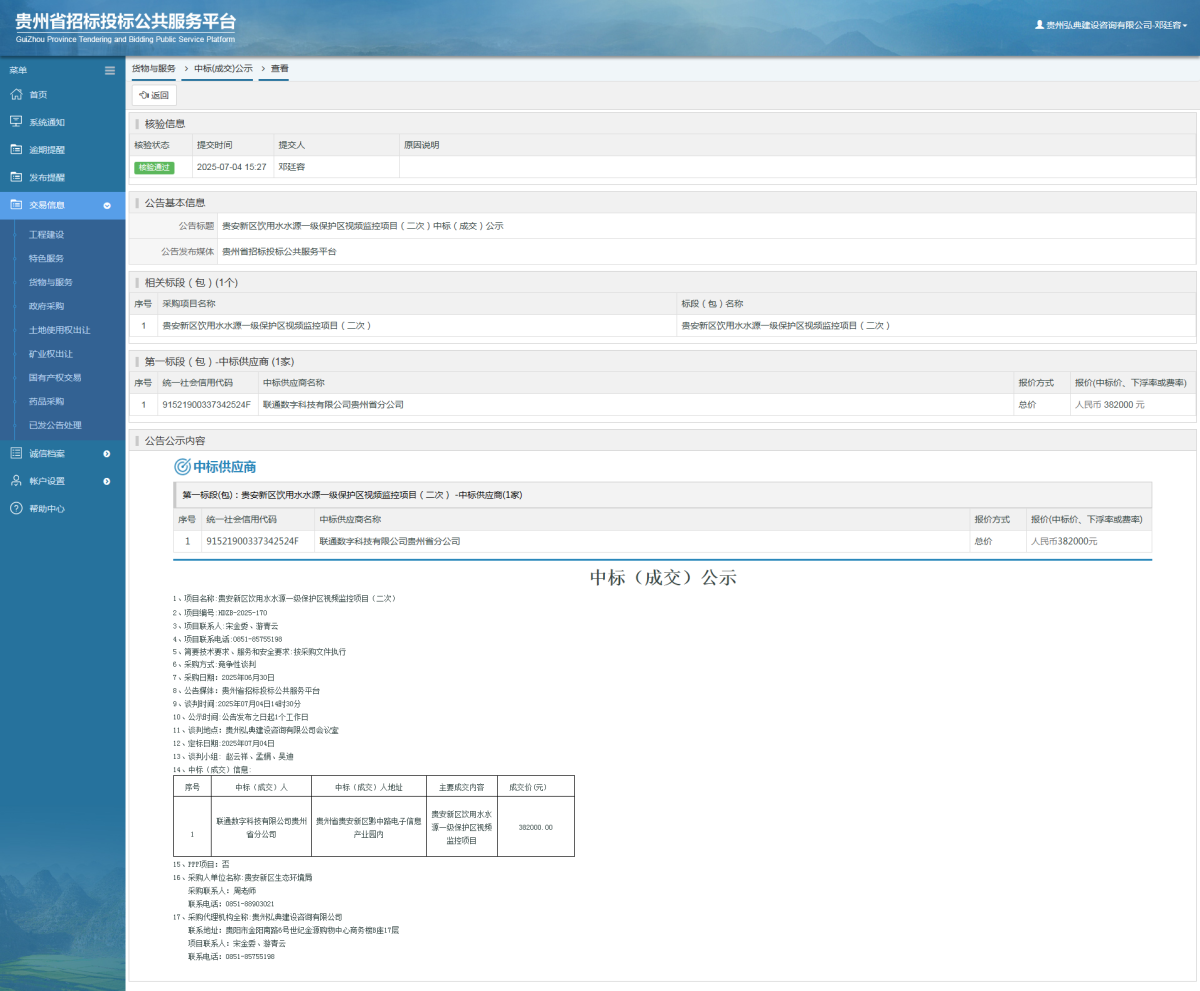Screen dimensions: 1200x991
Task: Click the green 核验通过 status badge
Action: pyautogui.click(x=154, y=167)
